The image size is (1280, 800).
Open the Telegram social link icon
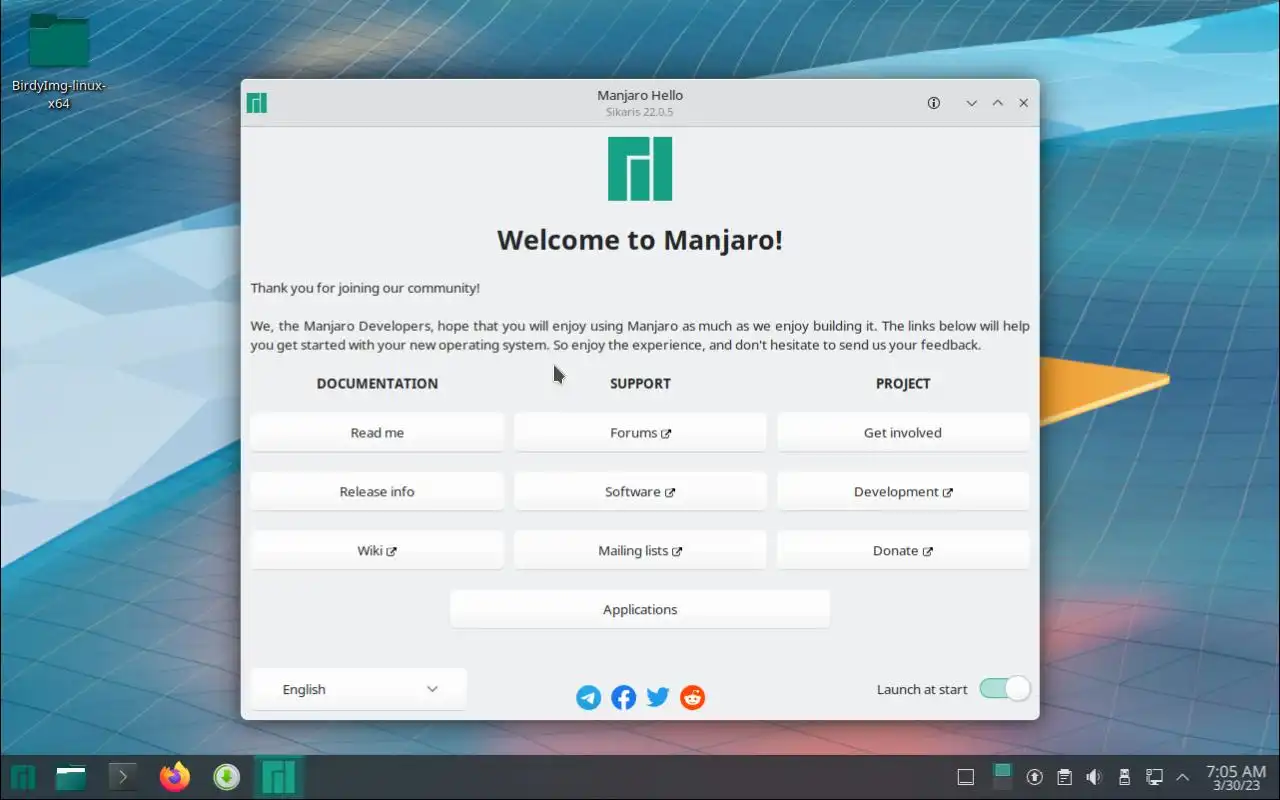[589, 697]
